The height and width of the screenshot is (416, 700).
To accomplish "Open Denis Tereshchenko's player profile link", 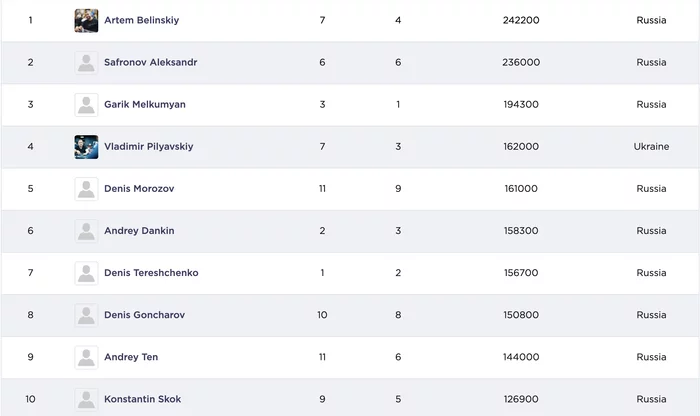I will coord(151,273).
